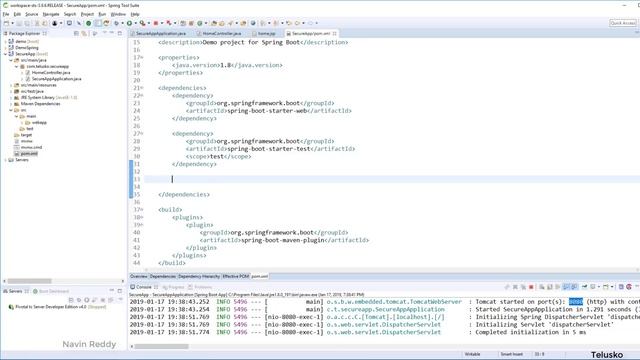
Task: Collapse the dependencies fold marker on line 21
Action: point(142,88)
